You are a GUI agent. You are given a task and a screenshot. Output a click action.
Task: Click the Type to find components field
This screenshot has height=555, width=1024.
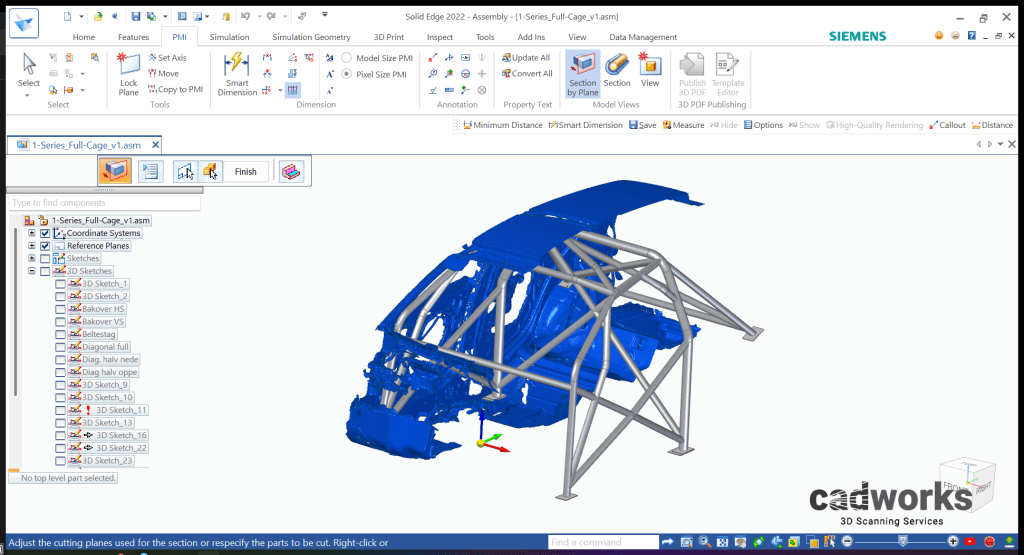(105, 203)
